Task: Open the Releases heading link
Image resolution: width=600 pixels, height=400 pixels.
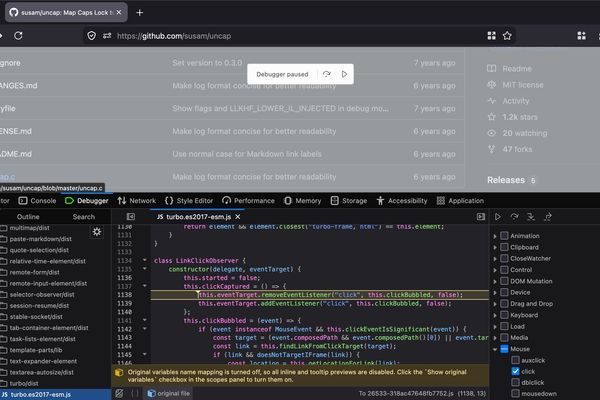Action: point(506,180)
